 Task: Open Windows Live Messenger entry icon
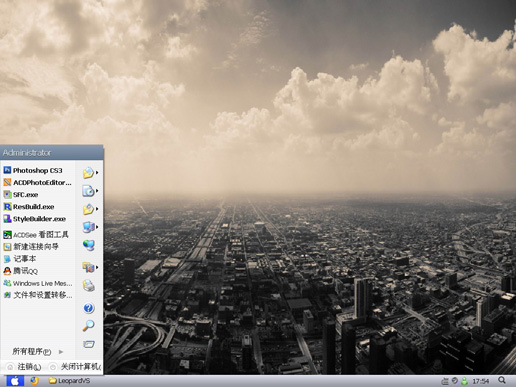click(x=7, y=283)
